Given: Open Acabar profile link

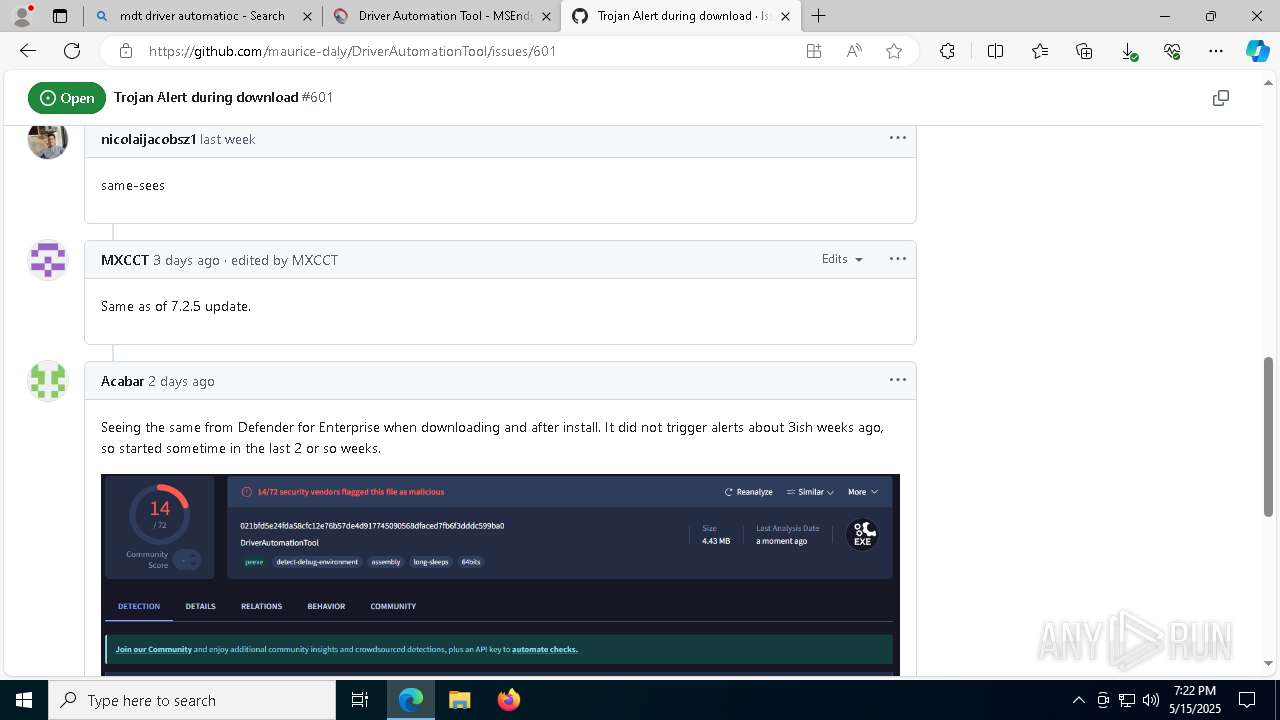Looking at the screenshot, I should [x=122, y=381].
